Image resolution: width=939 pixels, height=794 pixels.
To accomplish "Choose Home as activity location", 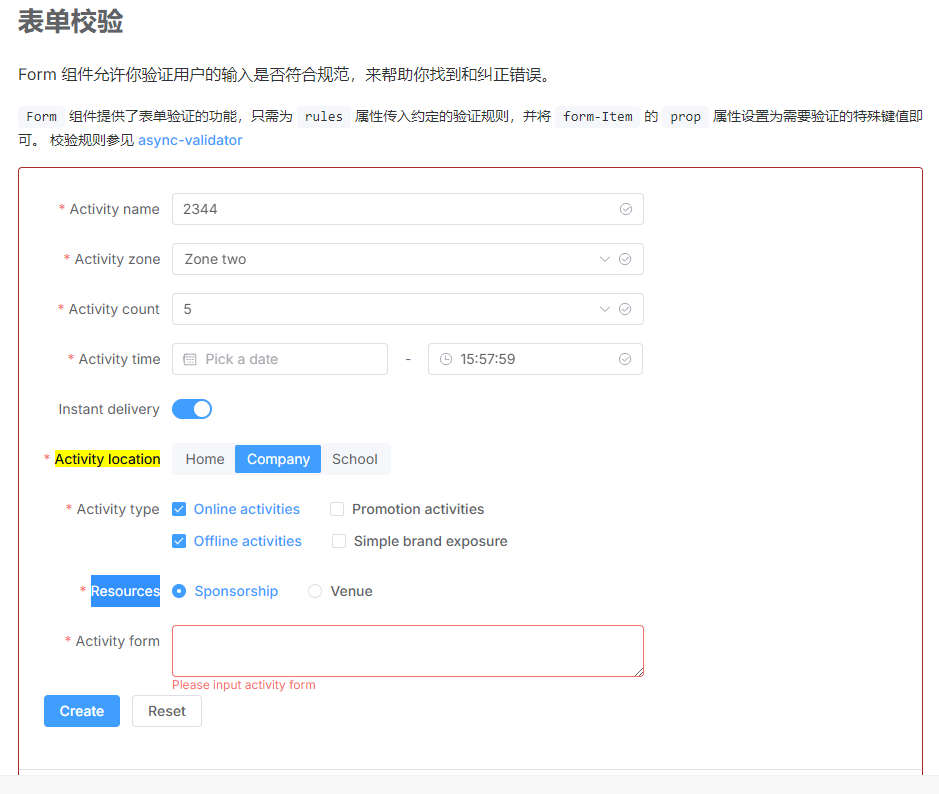I will 205,459.
